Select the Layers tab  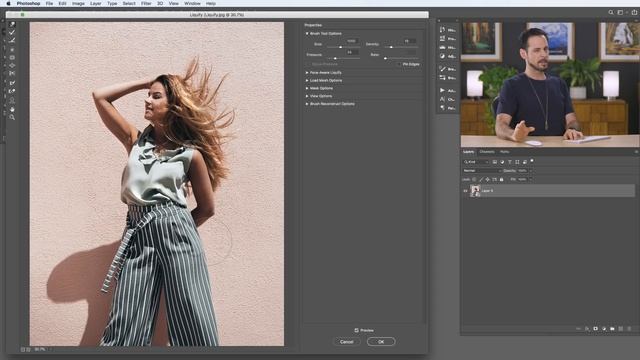tap(469, 152)
